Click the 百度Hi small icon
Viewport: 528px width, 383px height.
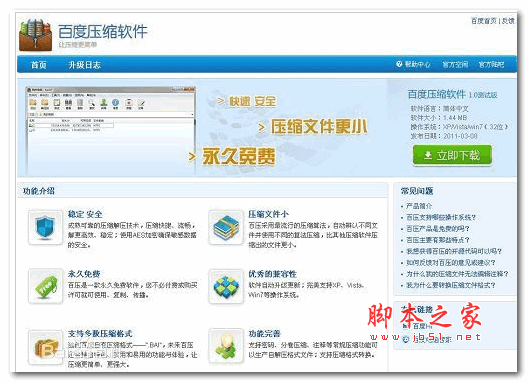(405, 326)
